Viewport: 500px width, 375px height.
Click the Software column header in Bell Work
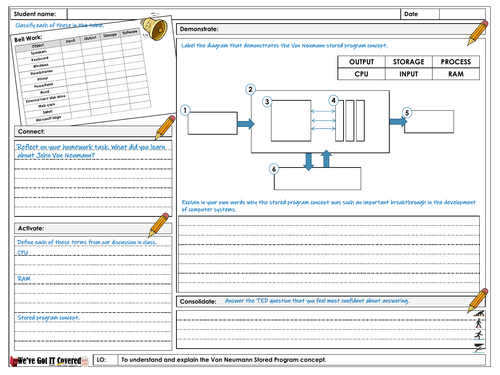pos(129,32)
